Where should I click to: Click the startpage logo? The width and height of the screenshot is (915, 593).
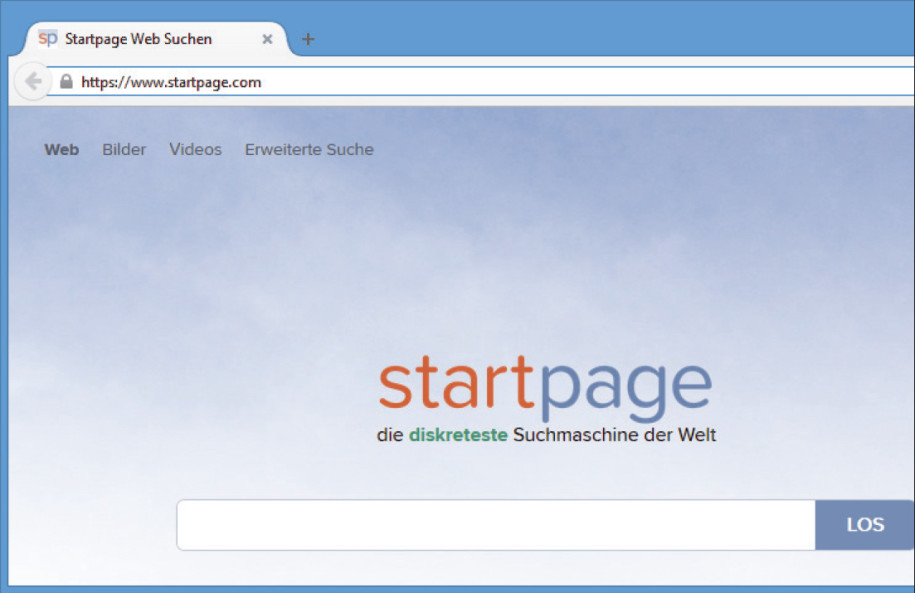point(546,388)
